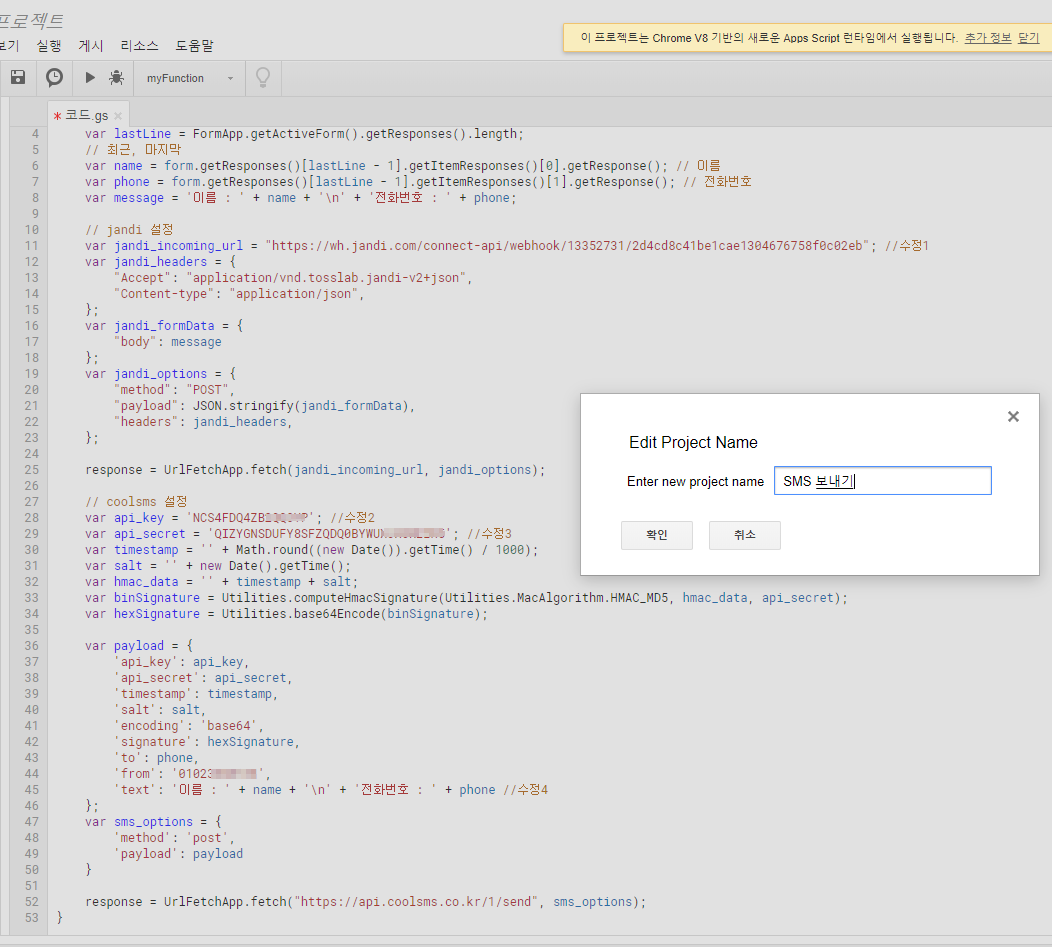Start debugging with the bug icon
1052x947 pixels.
[x=116, y=77]
